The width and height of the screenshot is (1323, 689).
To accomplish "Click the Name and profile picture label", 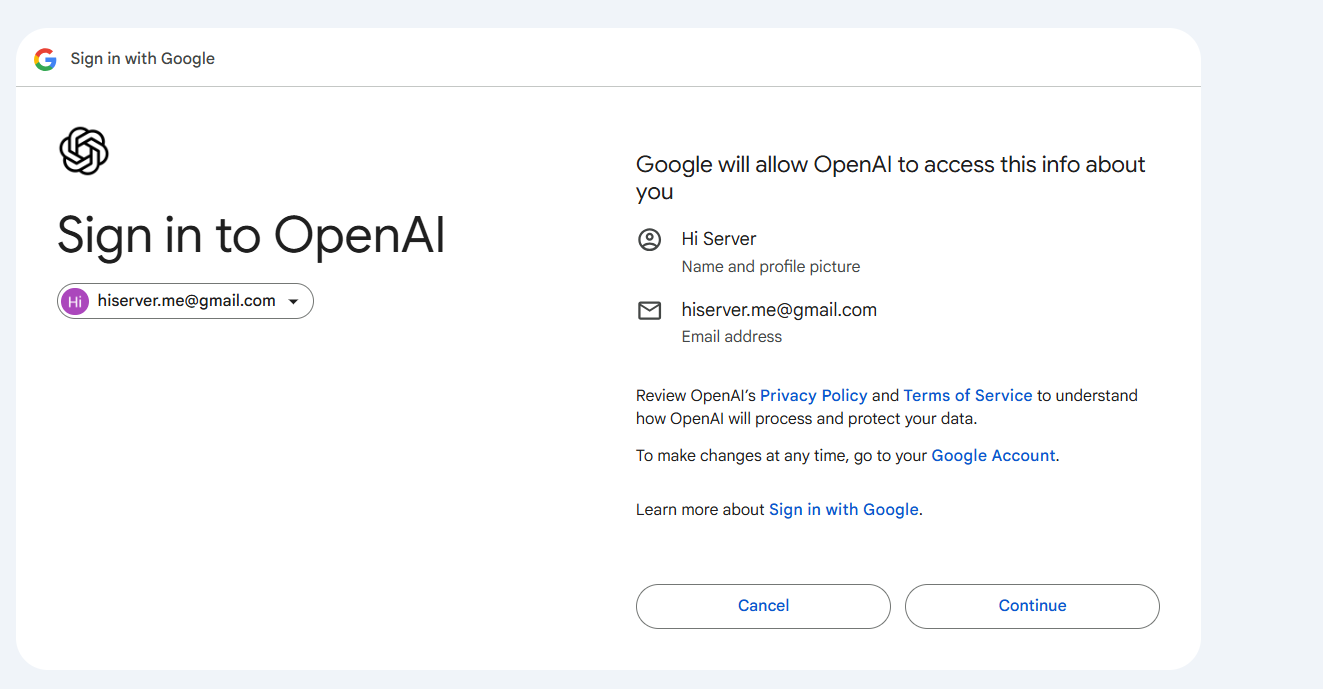I will [771, 267].
